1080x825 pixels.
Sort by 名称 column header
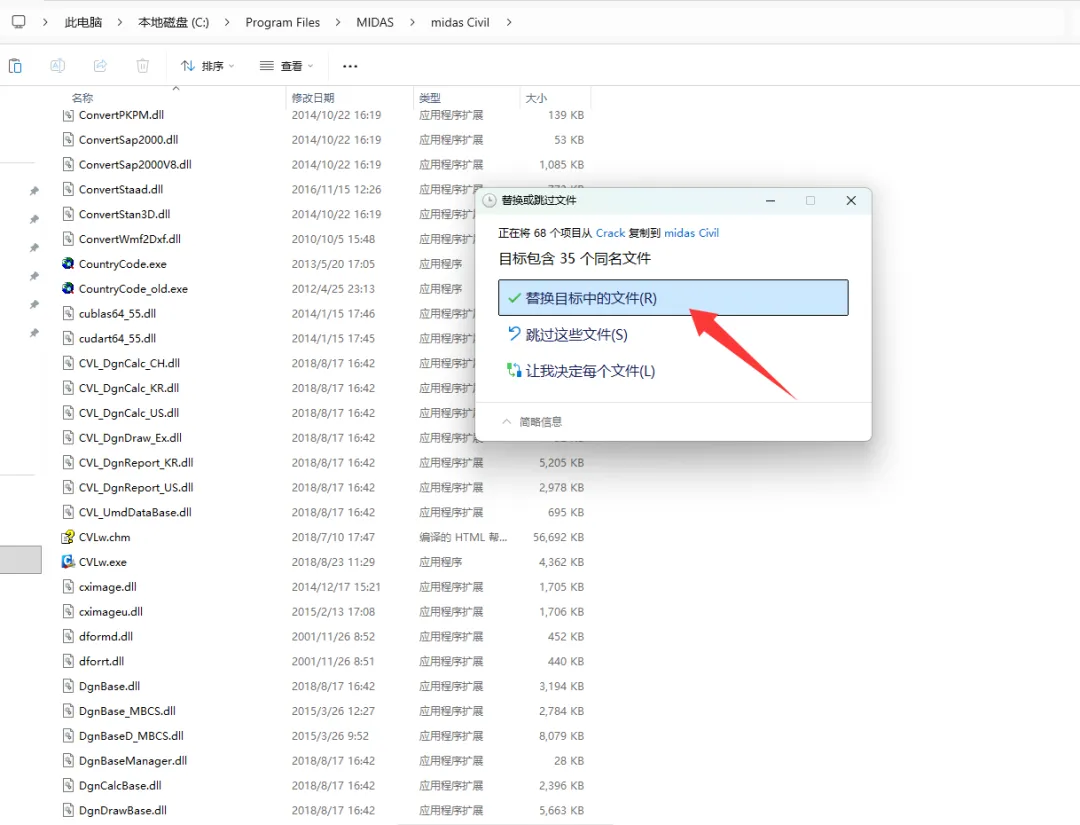[83, 98]
